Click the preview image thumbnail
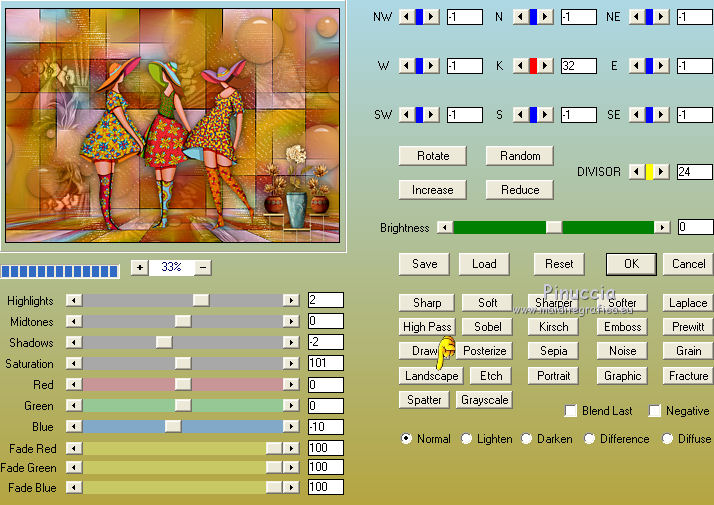Screen dimensions: 714x505 coord(173,125)
